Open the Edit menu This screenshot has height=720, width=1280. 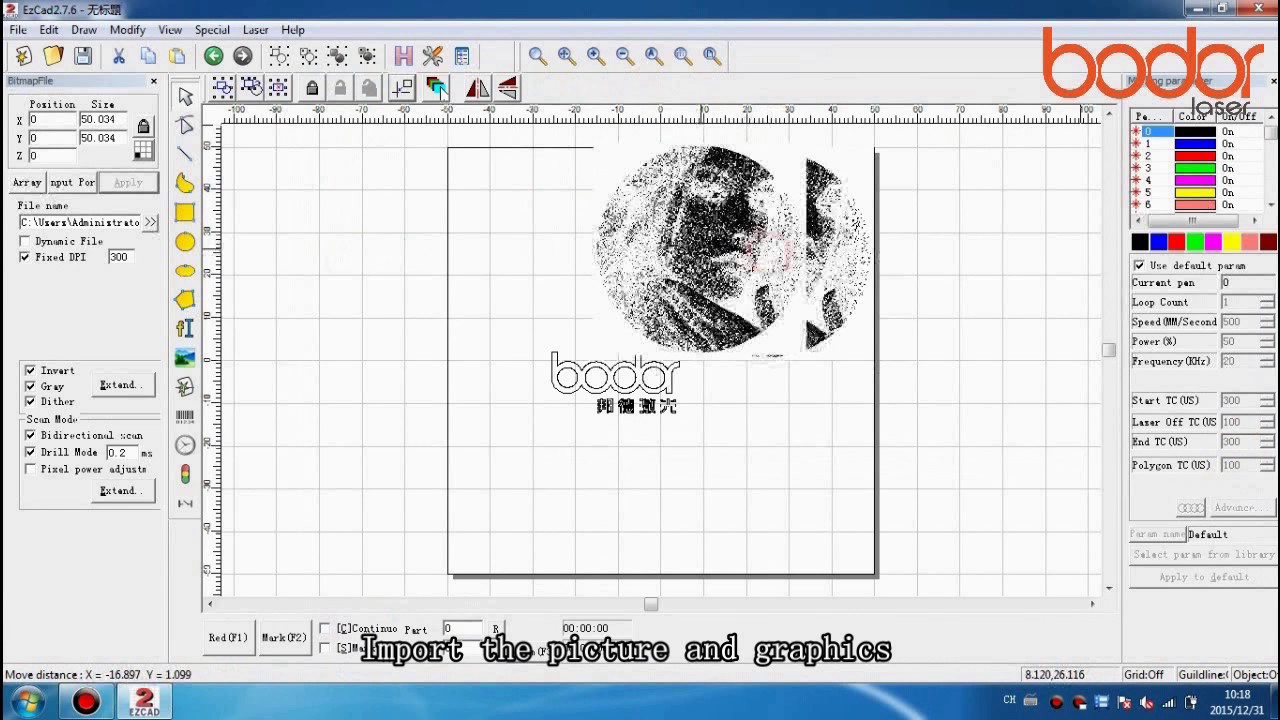pos(49,30)
